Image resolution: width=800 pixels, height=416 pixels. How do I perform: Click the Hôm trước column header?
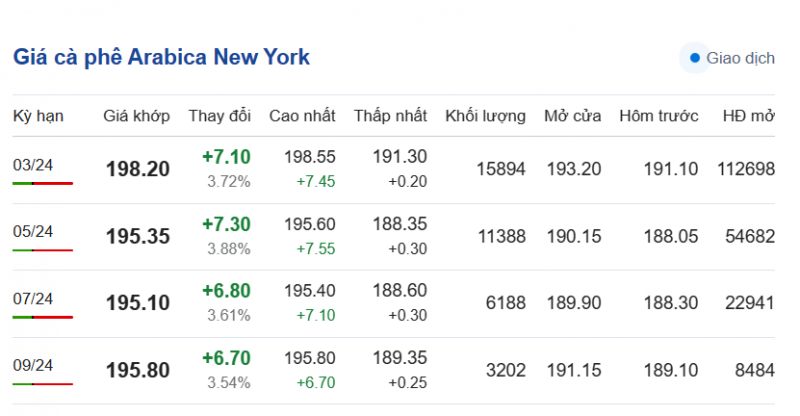[x=658, y=116]
